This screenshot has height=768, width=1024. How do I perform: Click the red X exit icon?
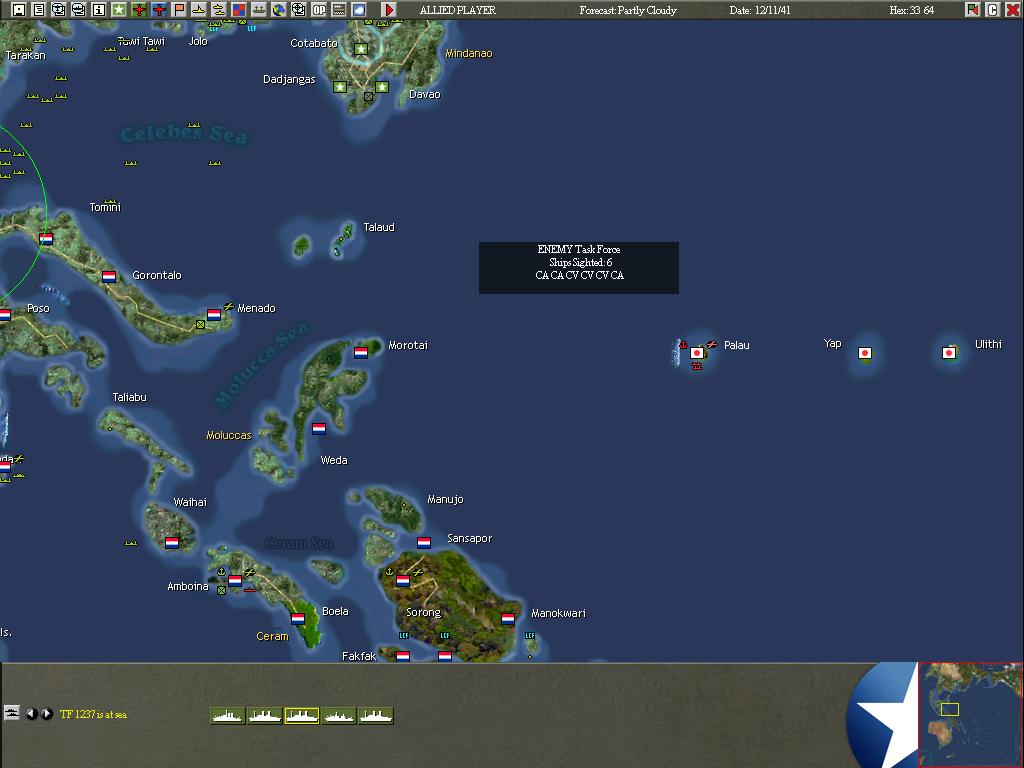click(1012, 10)
